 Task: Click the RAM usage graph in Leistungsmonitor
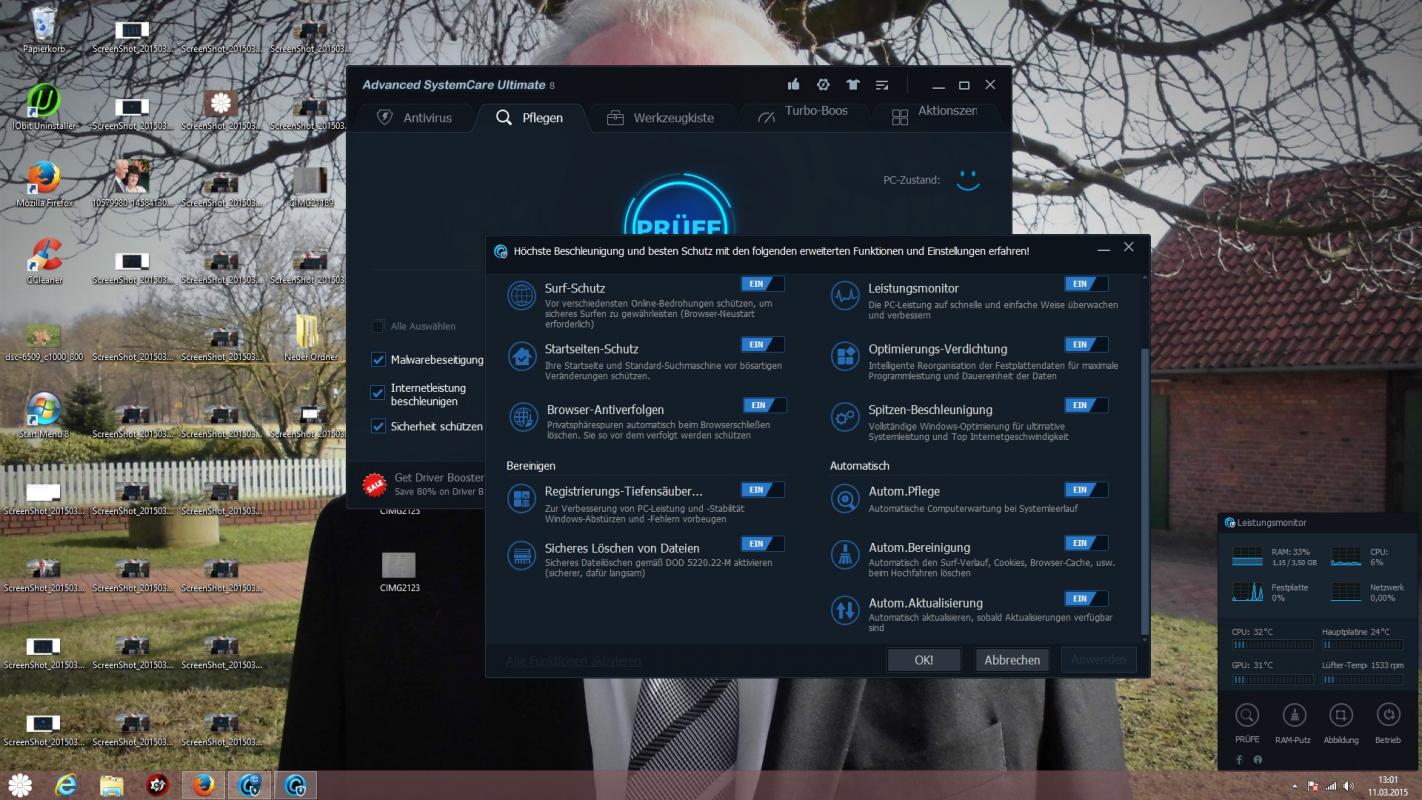pyautogui.click(x=1247, y=556)
